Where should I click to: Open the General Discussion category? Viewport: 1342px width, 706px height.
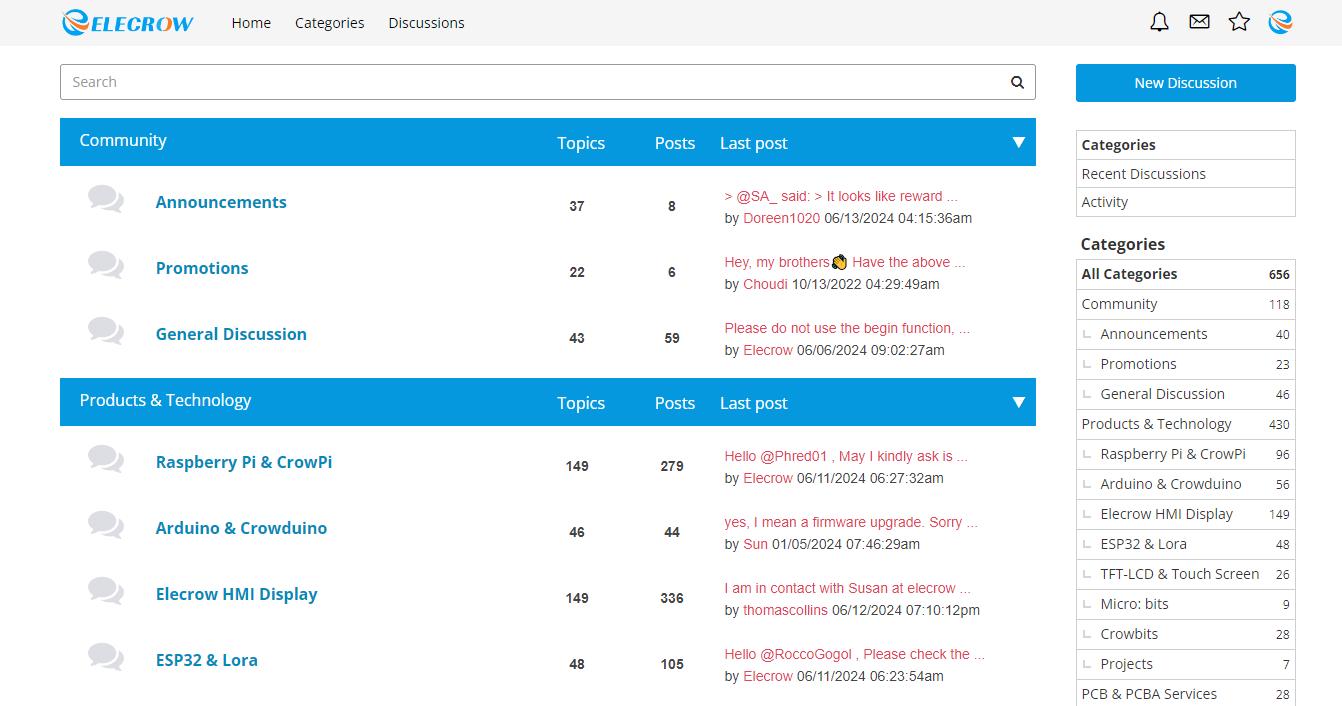pyautogui.click(x=231, y=334)
